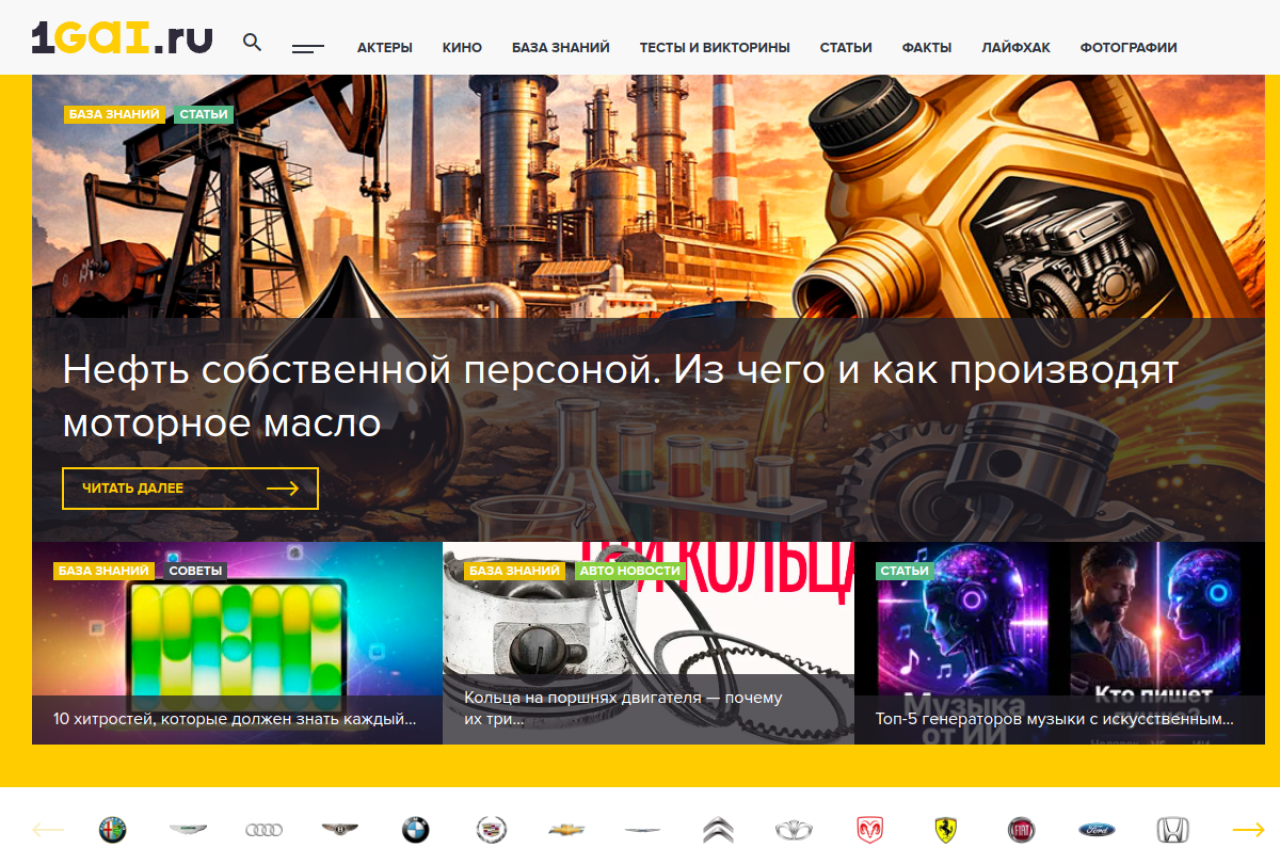Open the BMW brand logo
This screenshot has width=1280, height=853.
[x=415, y=830]
